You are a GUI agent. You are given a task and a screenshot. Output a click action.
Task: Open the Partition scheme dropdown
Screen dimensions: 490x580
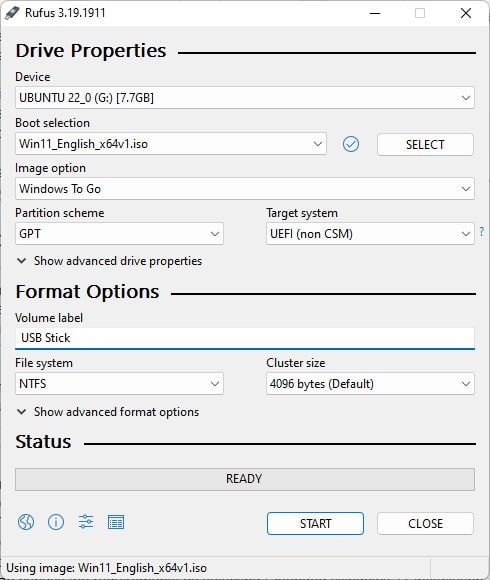click(119, 233)
